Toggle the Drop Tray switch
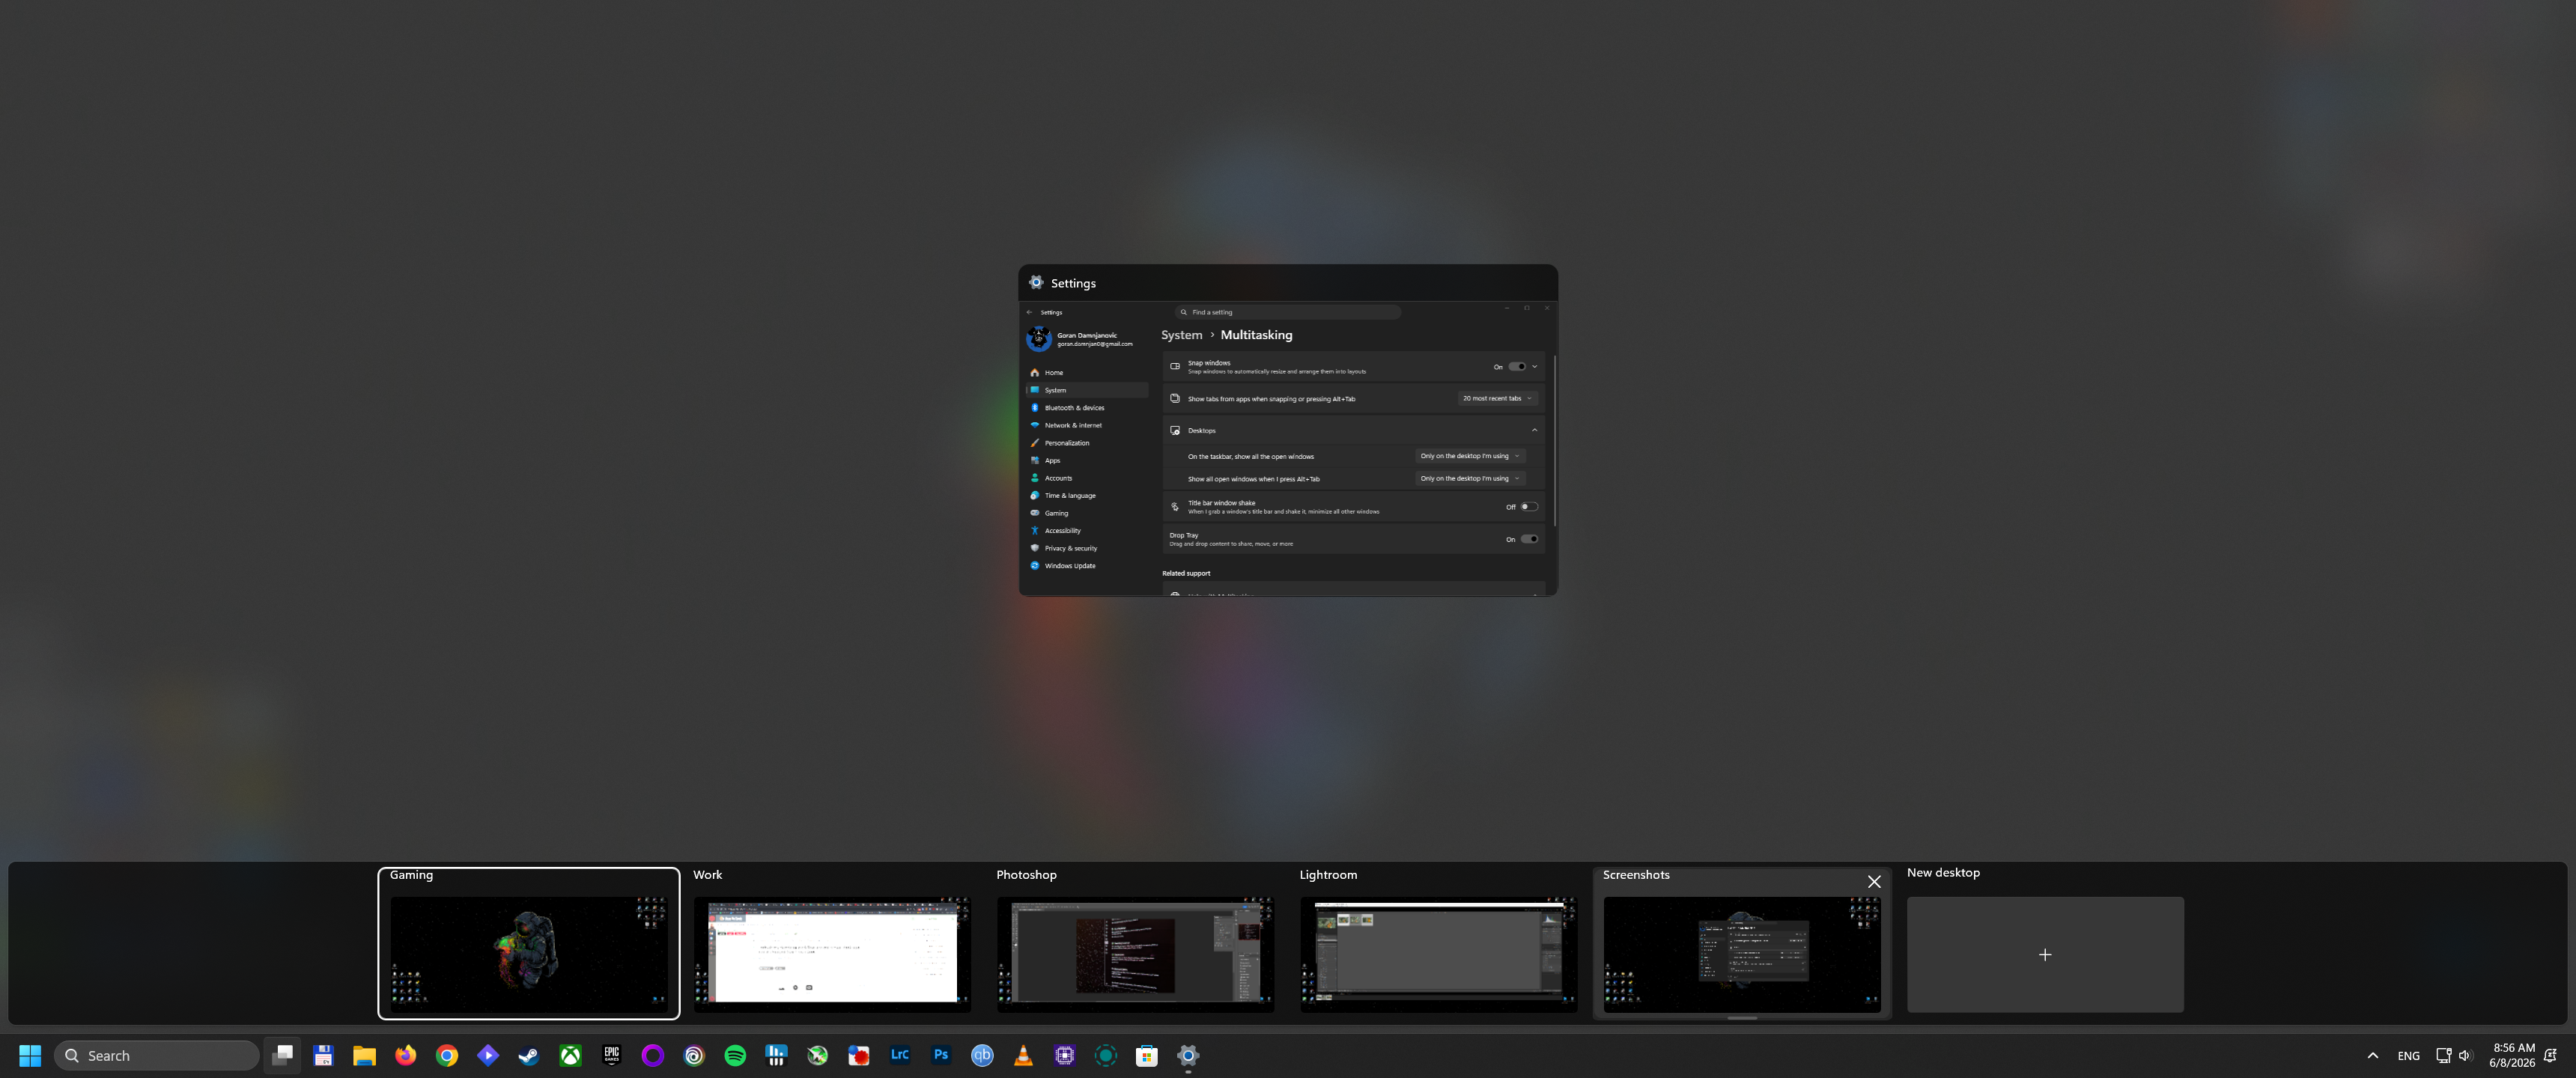Viewport: 2576px width, 1078px height. pos(1529,539)
